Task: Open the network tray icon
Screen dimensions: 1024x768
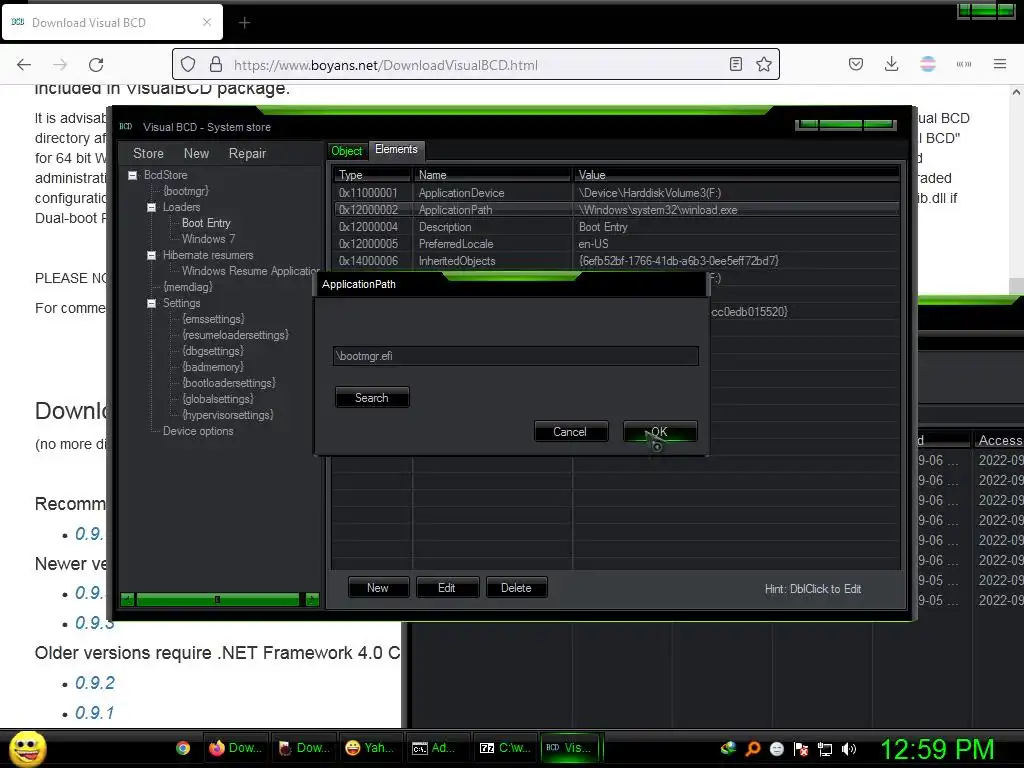Action: tap(825, 749)
